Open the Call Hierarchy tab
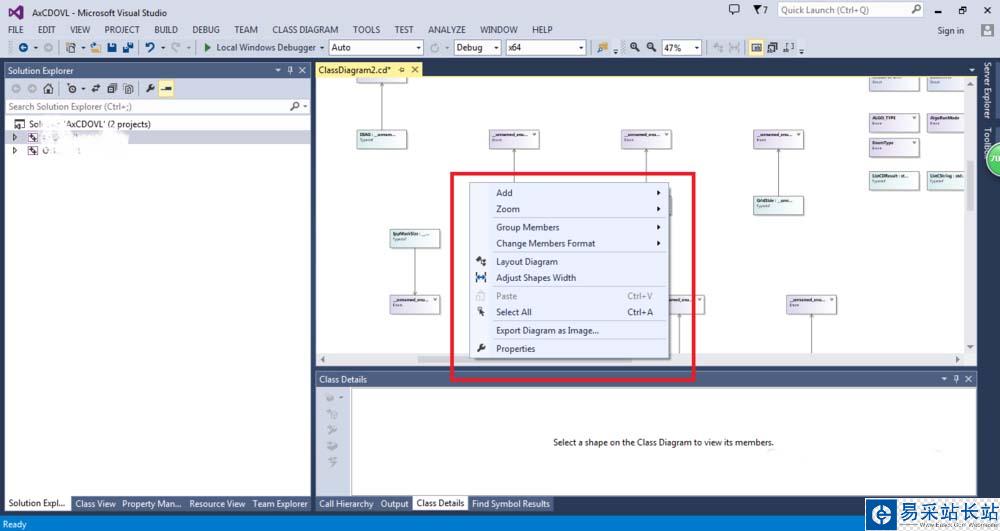This screenshot has width=1000, height=531. pyautogui.click(x=346, y=504)
